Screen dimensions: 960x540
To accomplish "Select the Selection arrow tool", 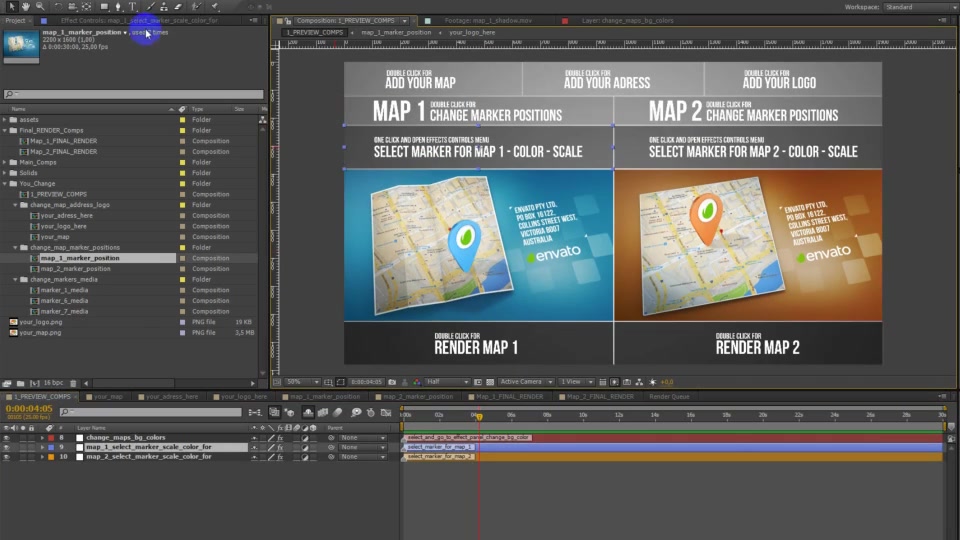I will pos(12,6).
